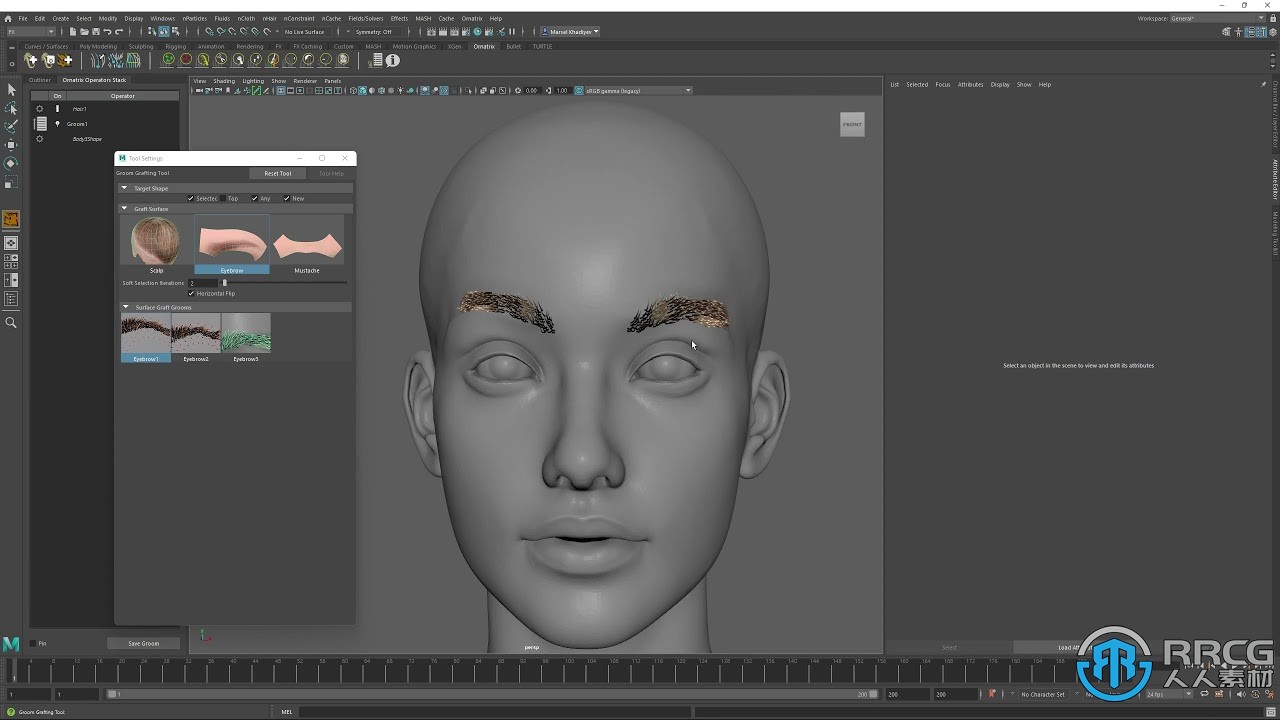Toggle the Horizontal Flip checkbox
The width and height of the screenshot is (1280, 720).
[191, 293]
